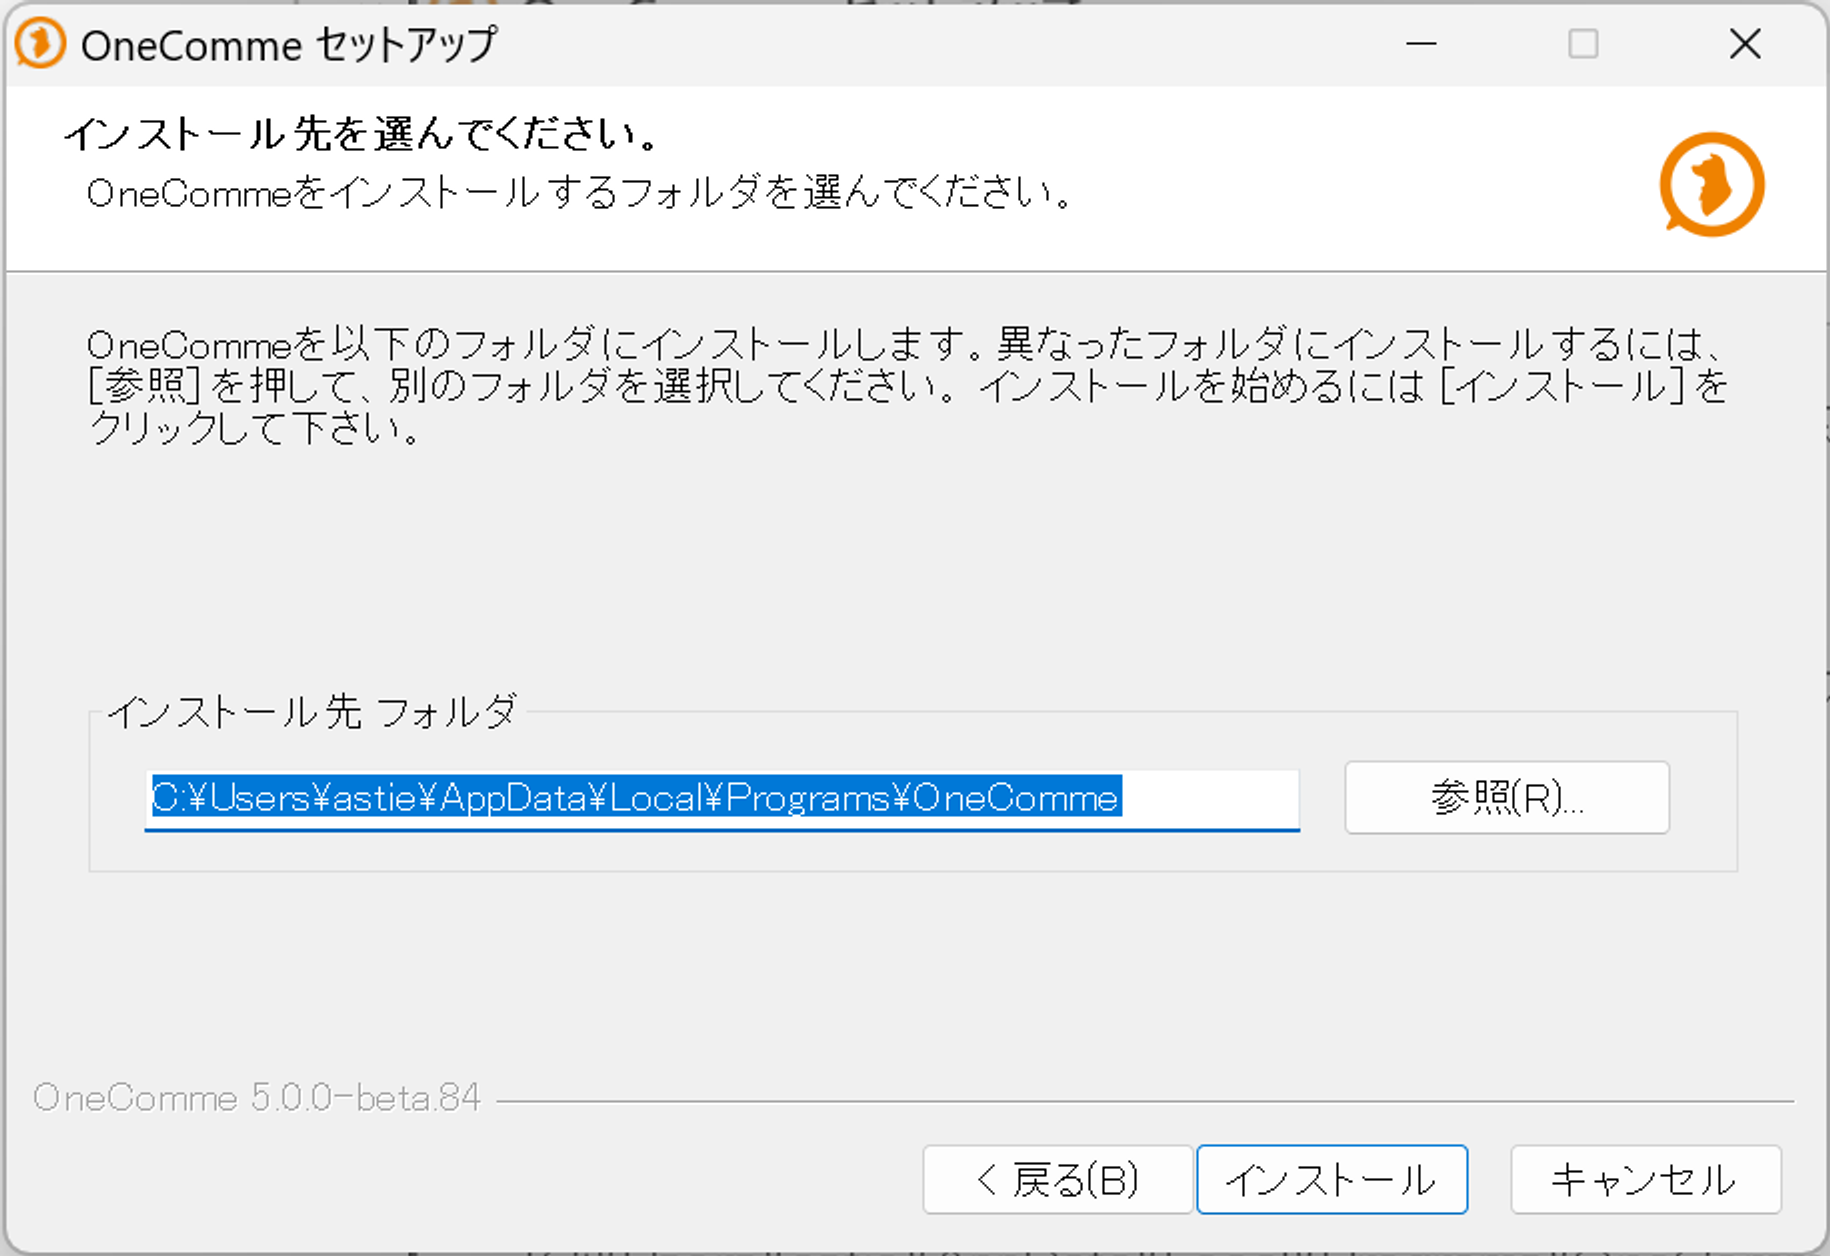Image resolution: width=1830 pixels, height=1256 pixels.
Task: Start installation with the インストール button
Action: [1331, 1180]
